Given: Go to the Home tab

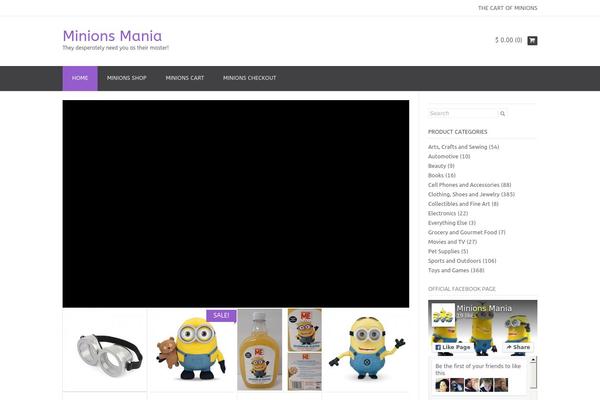Looking at the screenshot, I should click(80, 78).
